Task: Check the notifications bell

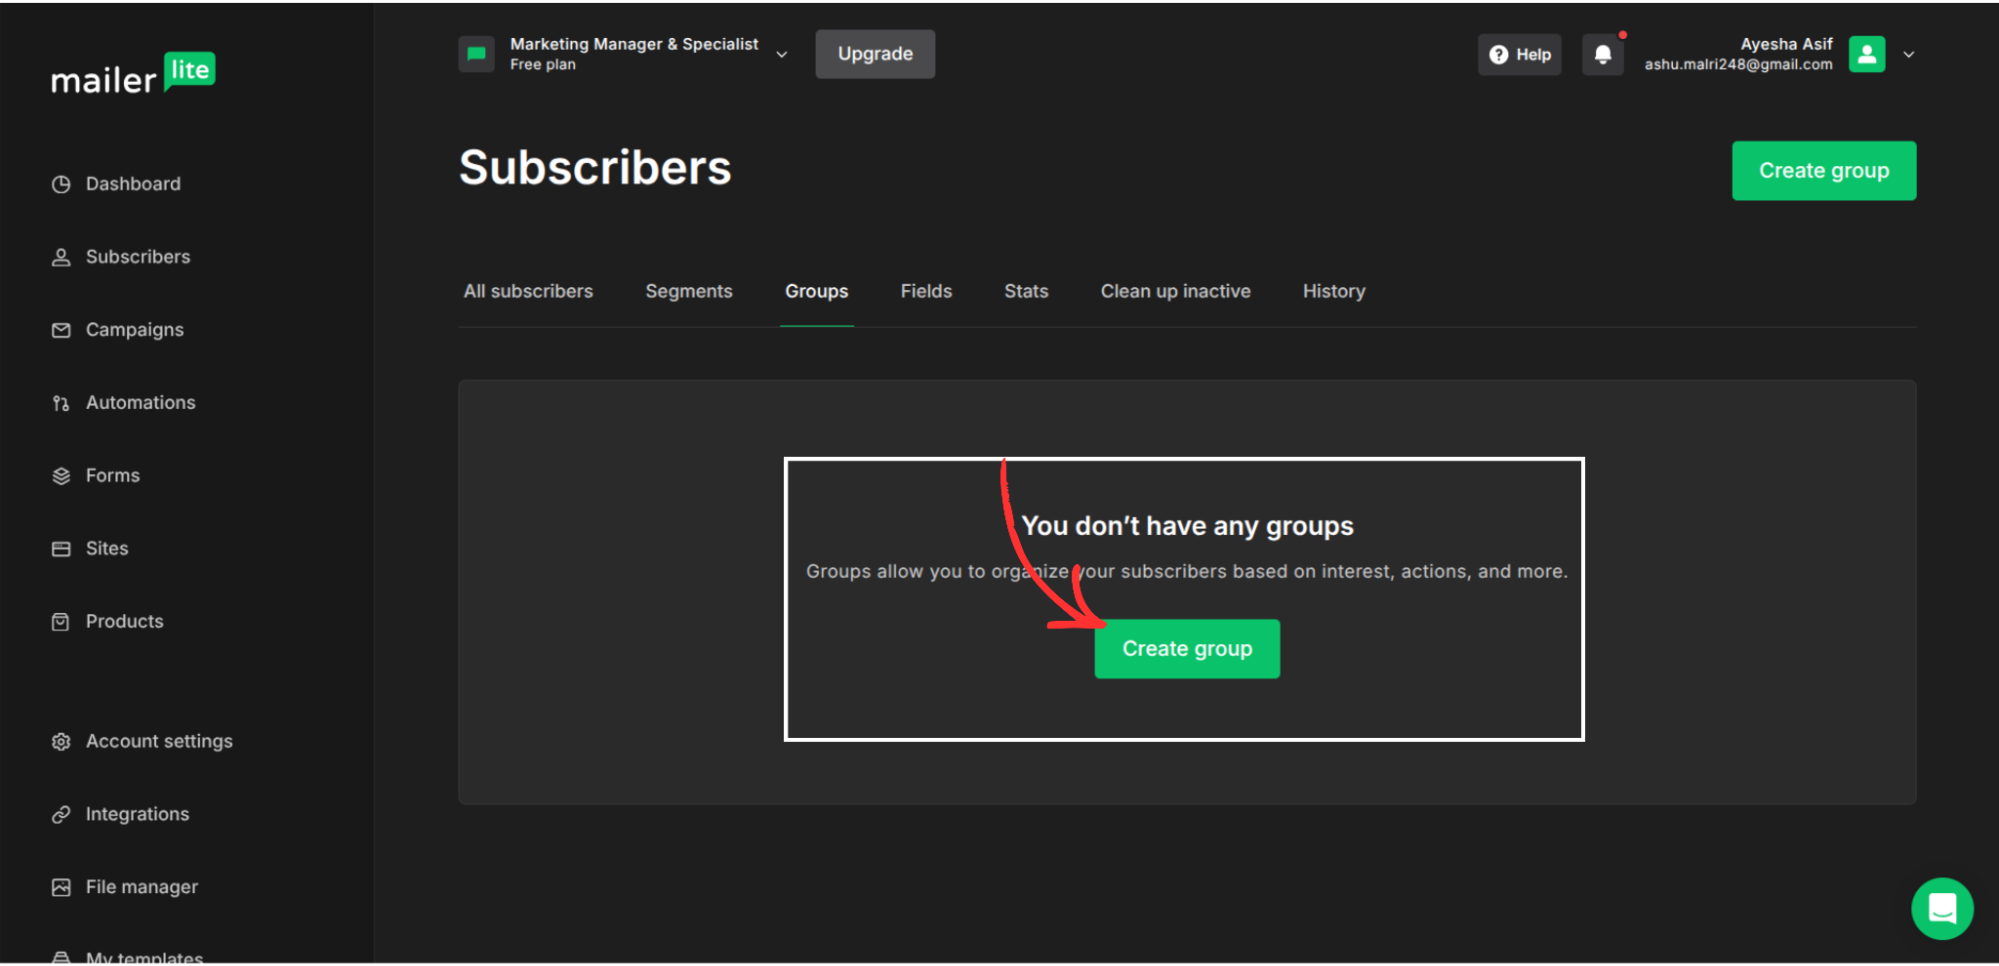Action: (1603, 54)
